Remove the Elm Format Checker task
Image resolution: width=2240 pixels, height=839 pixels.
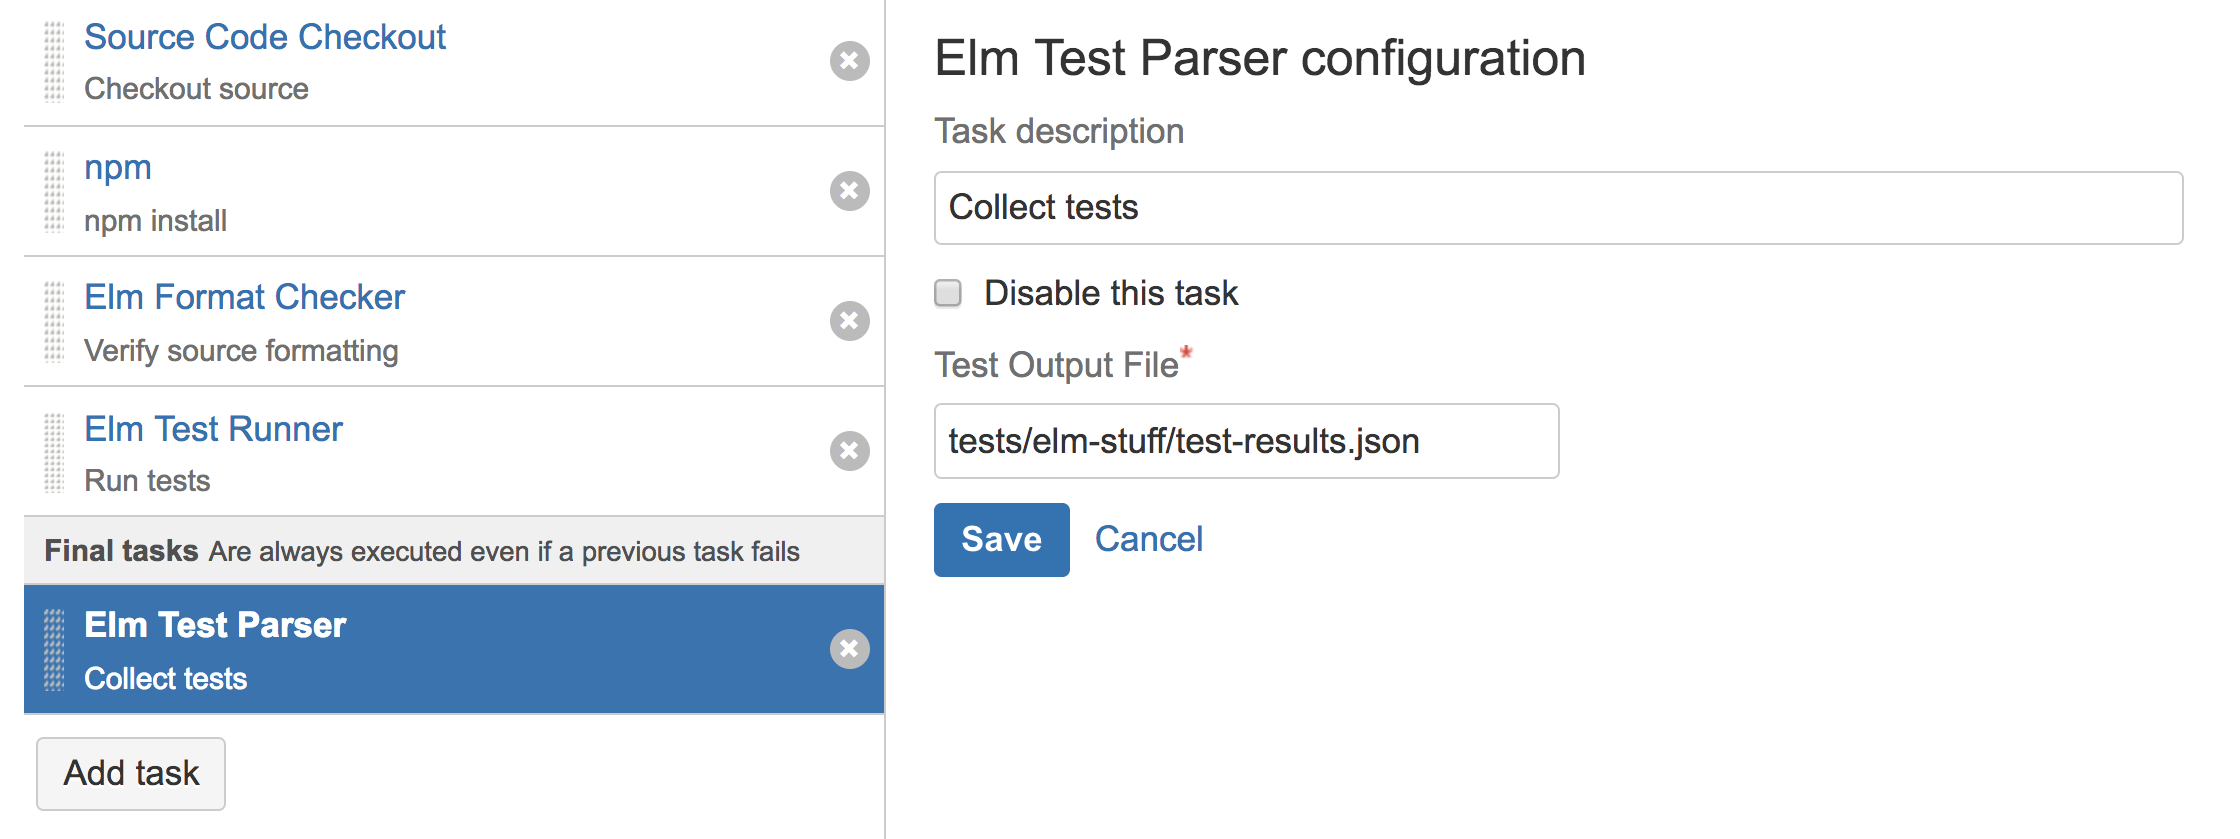849,321
